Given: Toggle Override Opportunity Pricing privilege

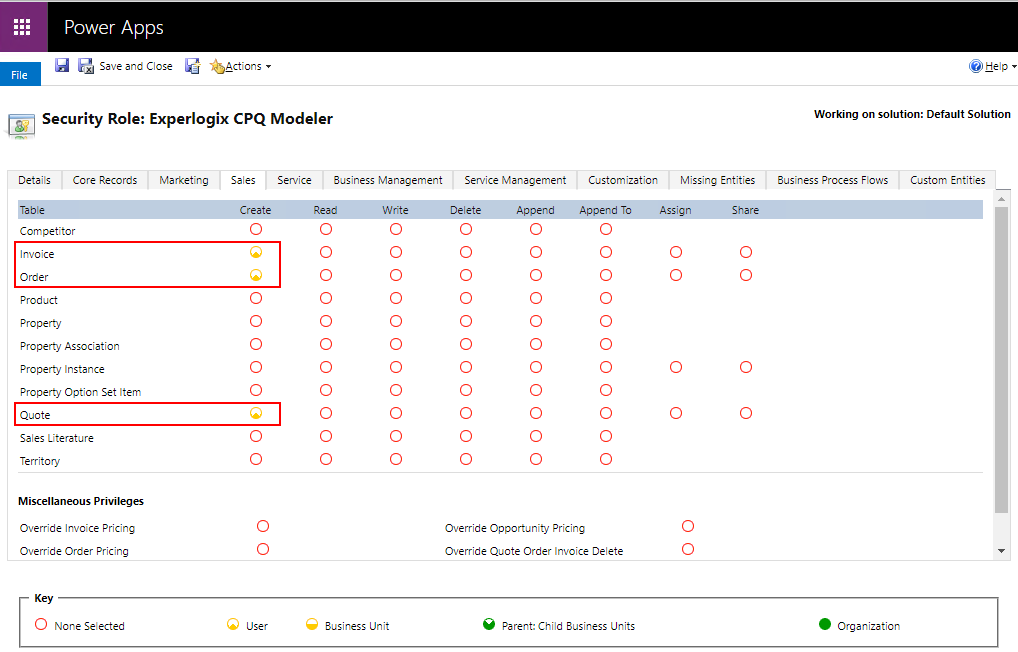Looking at the screenshot, I should click(x=688, y=526).
